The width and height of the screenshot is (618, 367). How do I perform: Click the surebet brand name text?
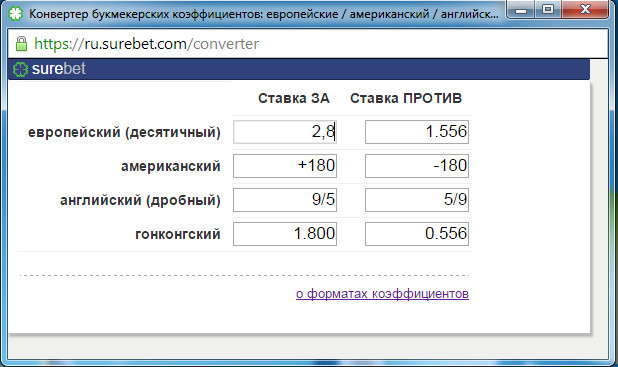point(59,69)
